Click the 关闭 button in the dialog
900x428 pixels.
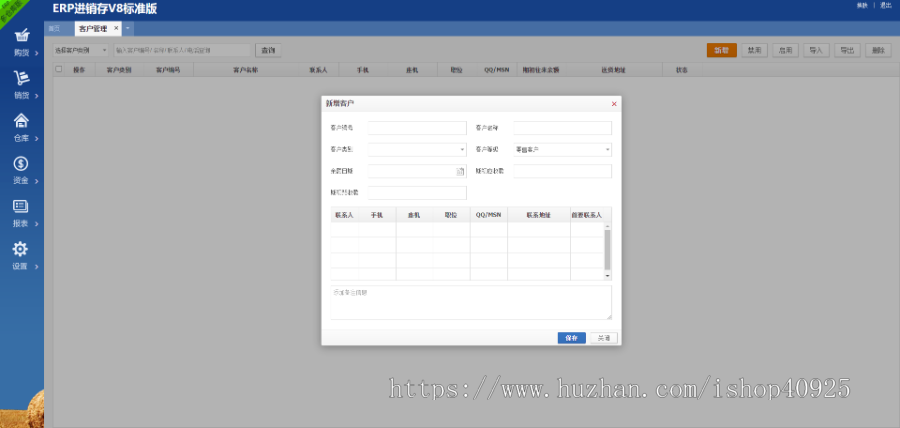(x=604, y=338)
